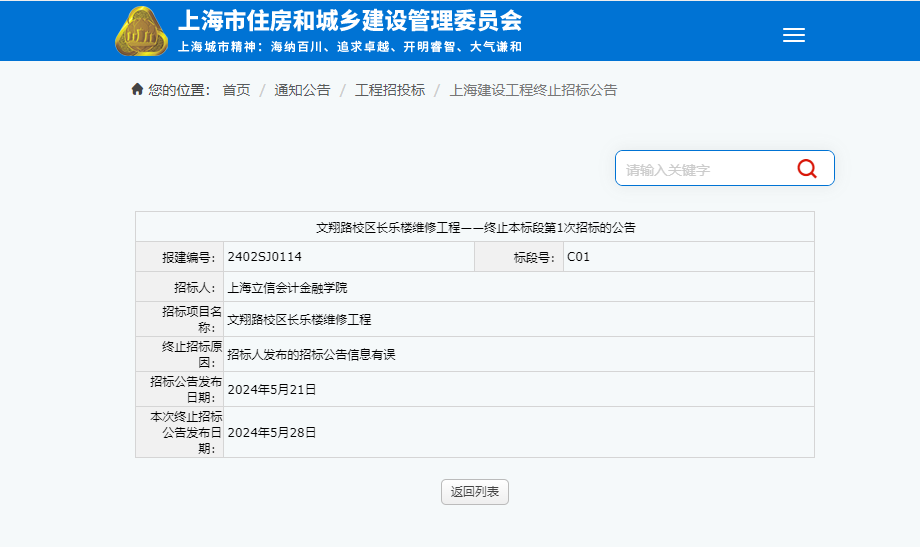Image resolution: width=920 pixels, height=547 pixels.
Task: Click the 上海市住房和城乡建设管理委员会 site title
Action: point(349,21)
